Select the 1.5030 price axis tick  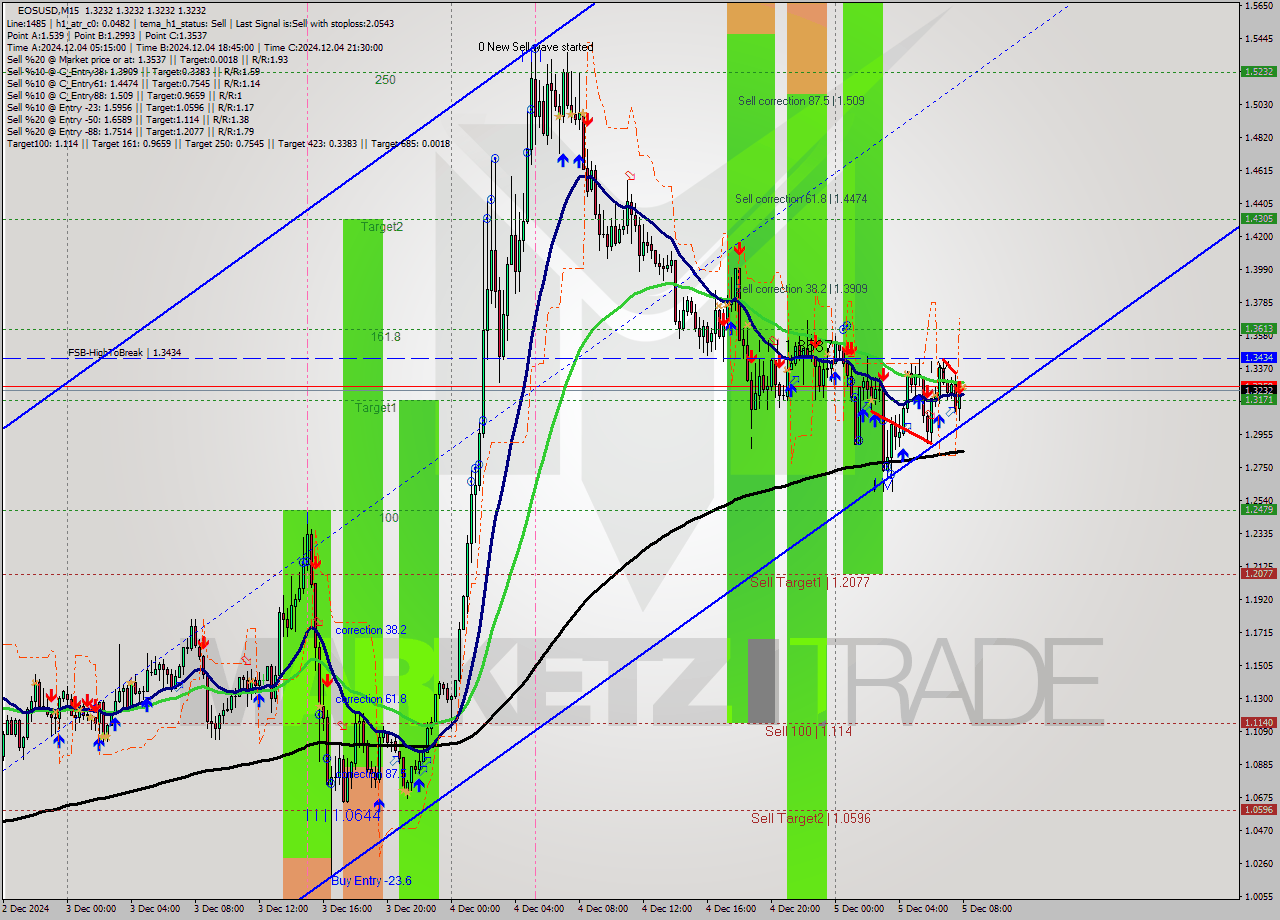tap(1259, 105)
